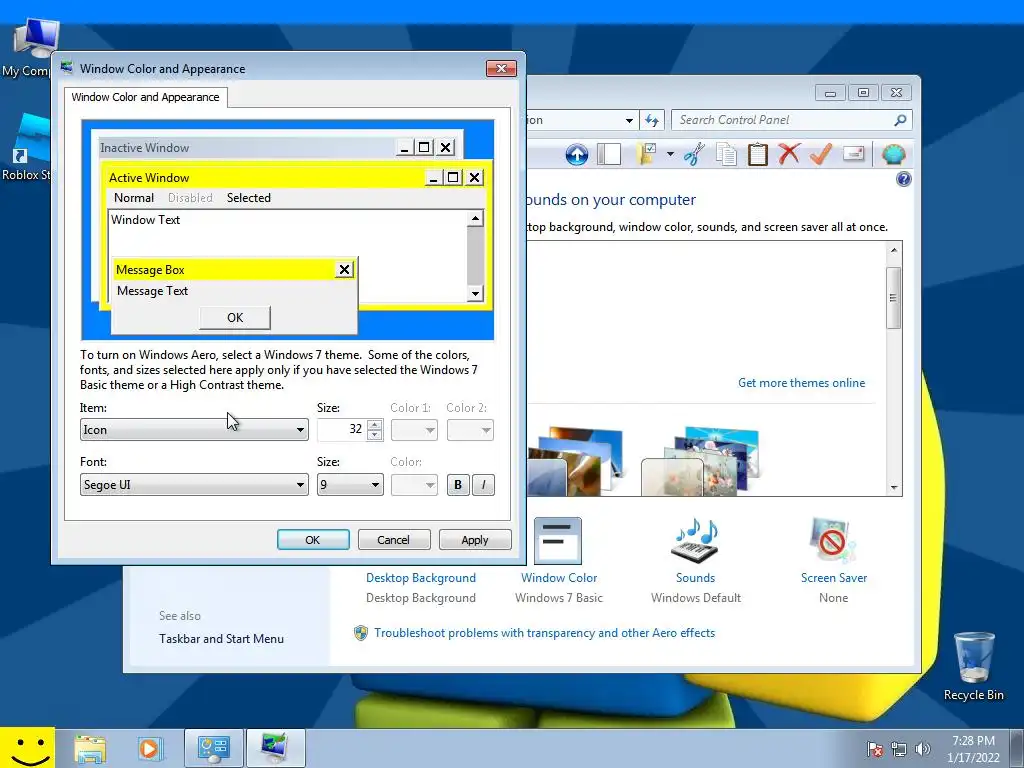Click the Inactive Window title bar preview
The image size is (1024, 768).
point(246,148)
